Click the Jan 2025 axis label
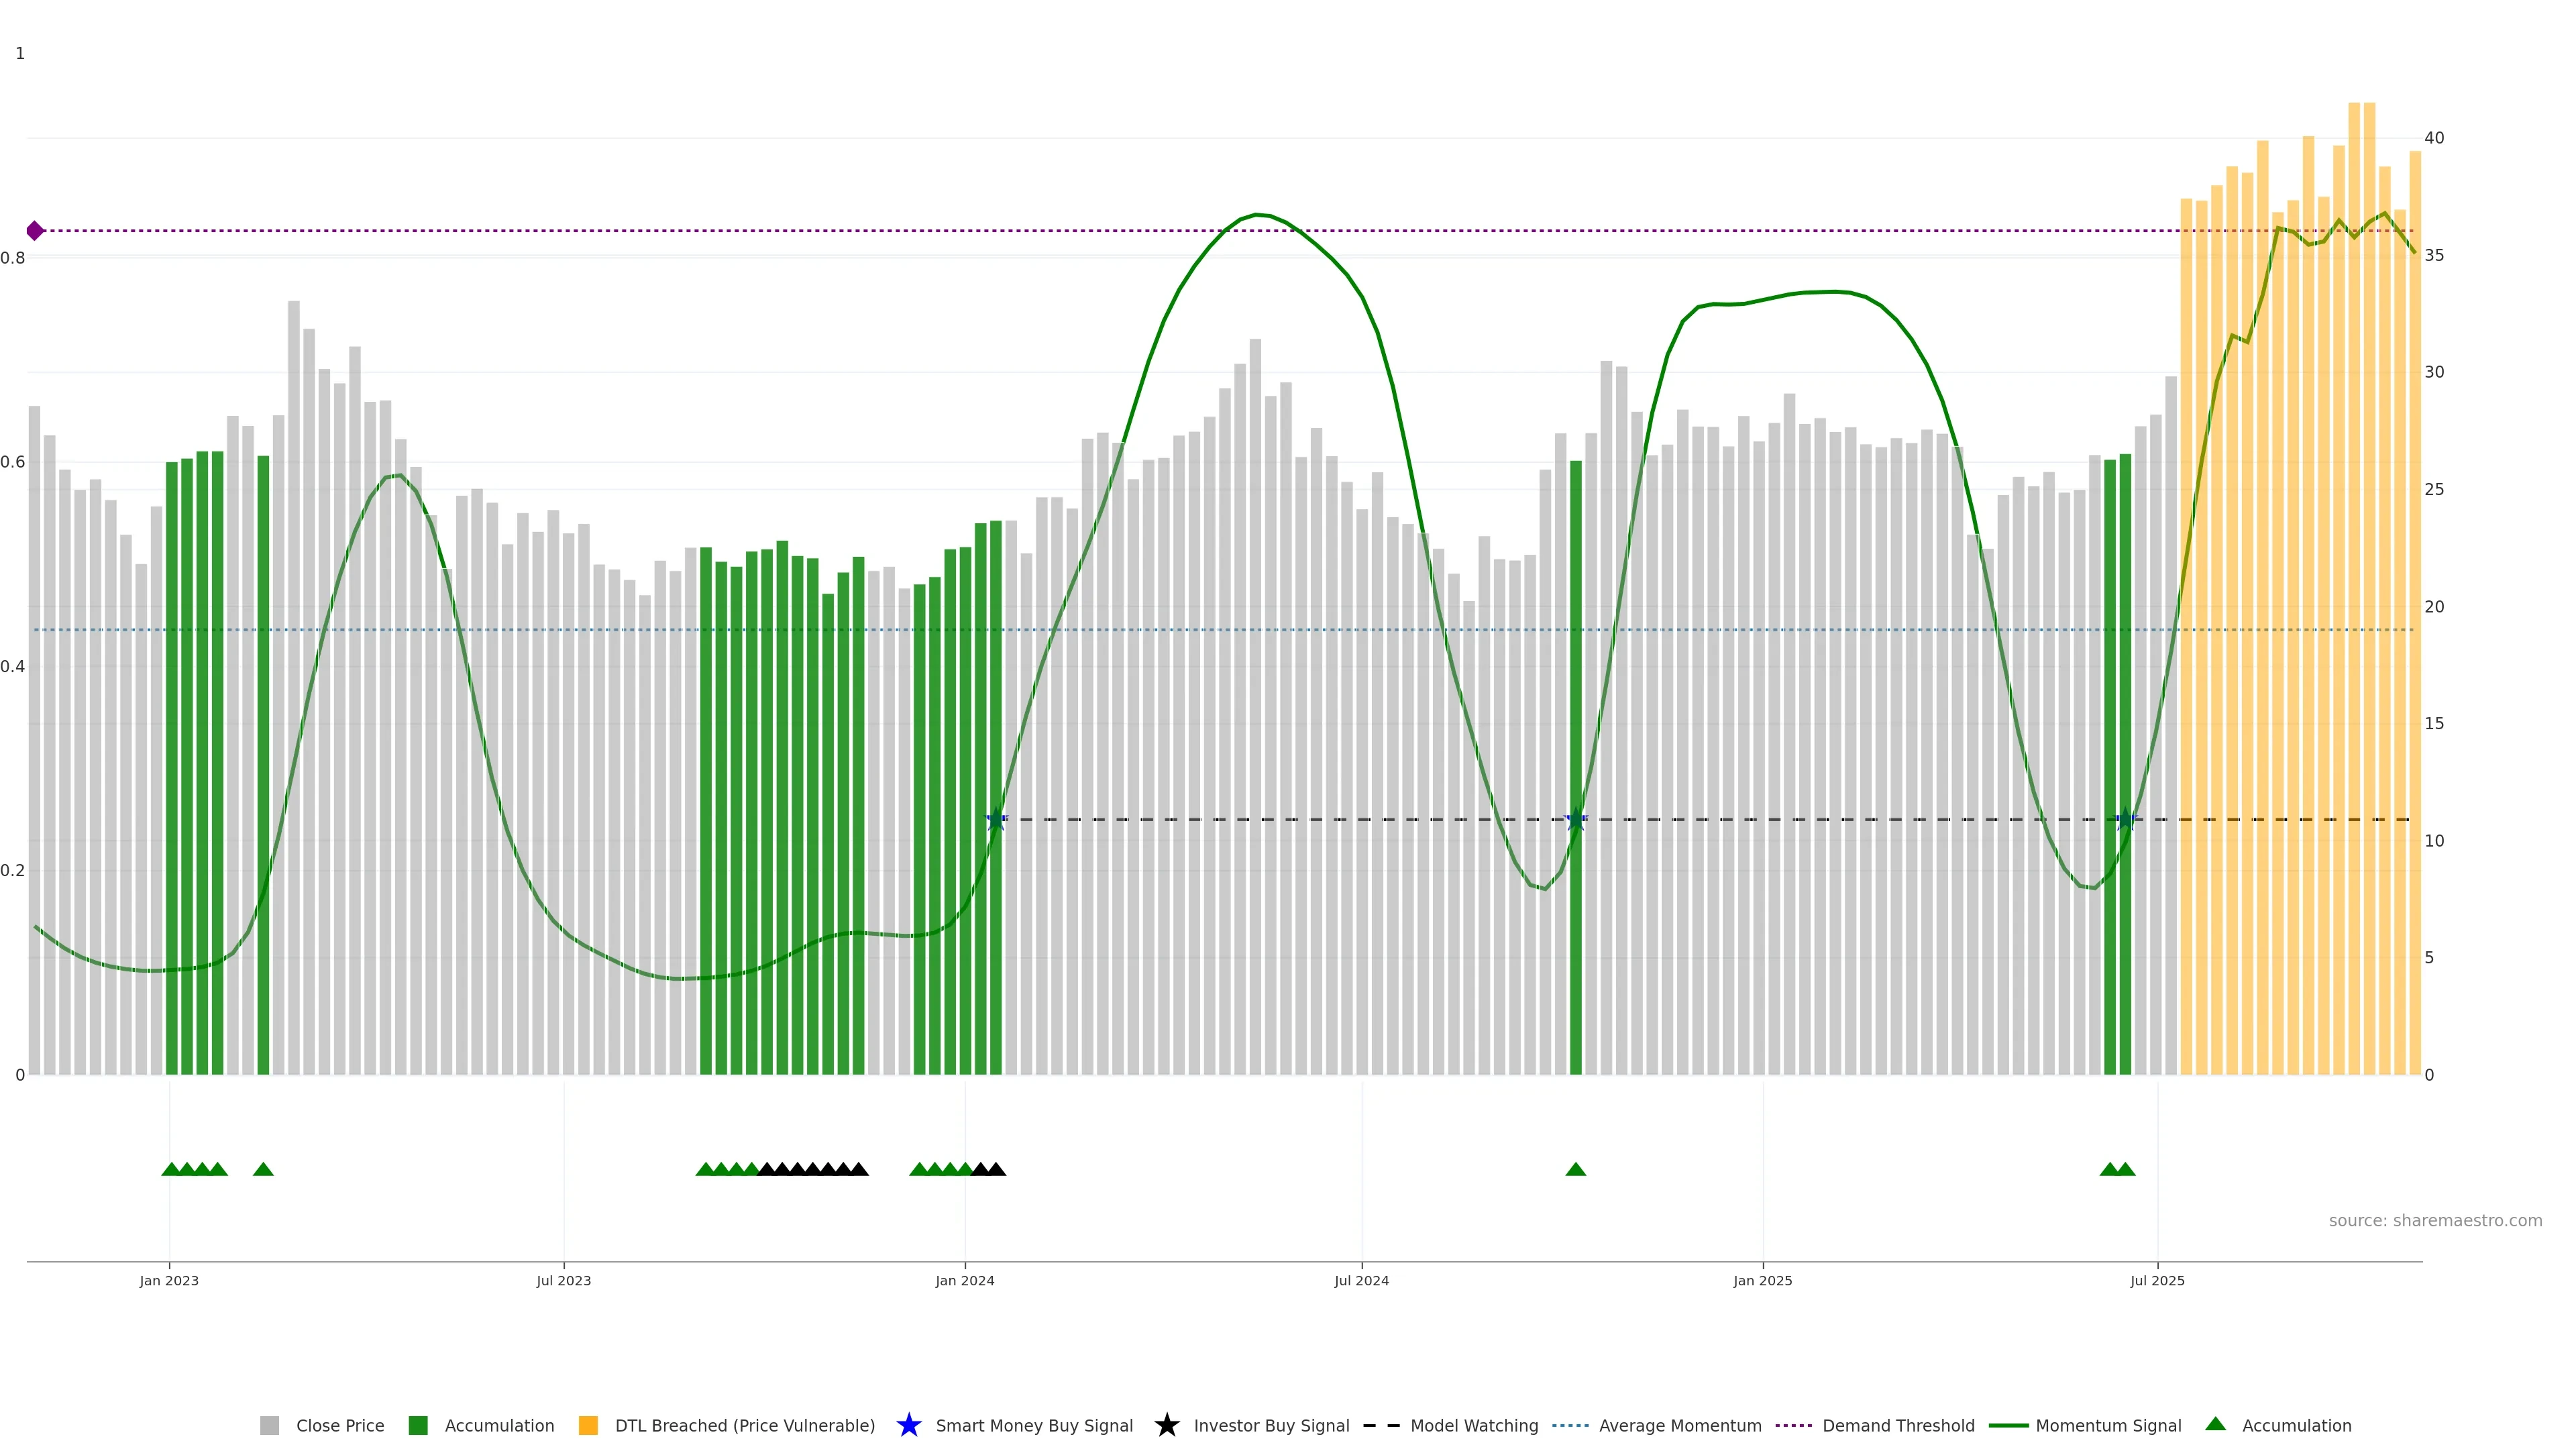Screen dimensions: 2576x1449 click(1762, 1281)
